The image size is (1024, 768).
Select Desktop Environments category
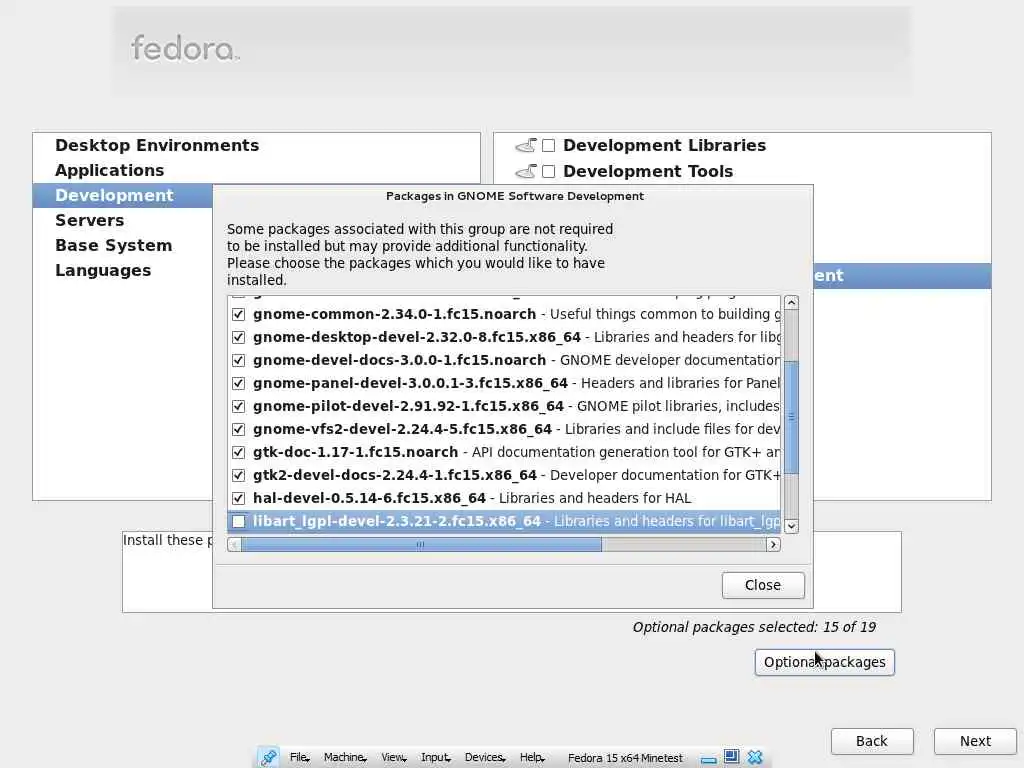(x=157, y=145)
